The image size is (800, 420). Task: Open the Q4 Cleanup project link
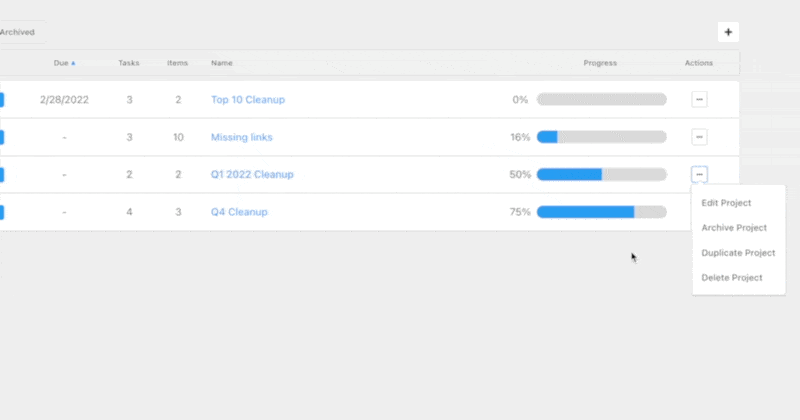click(x=239, y=212)
